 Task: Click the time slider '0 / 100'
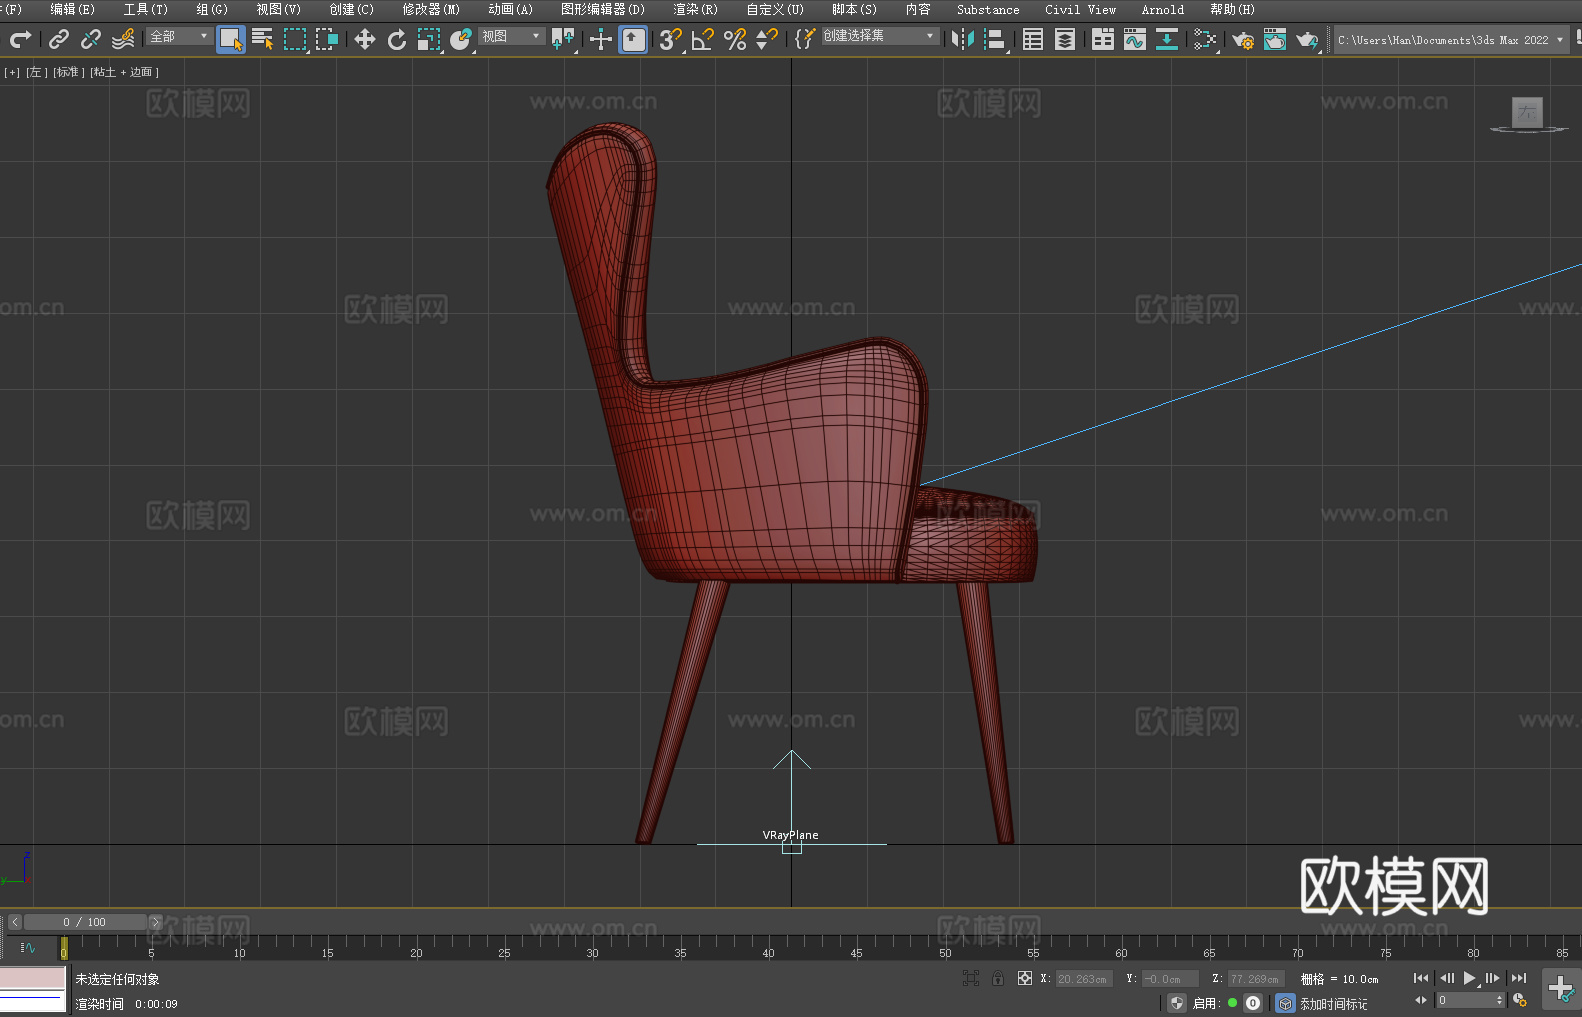(85, 922)
